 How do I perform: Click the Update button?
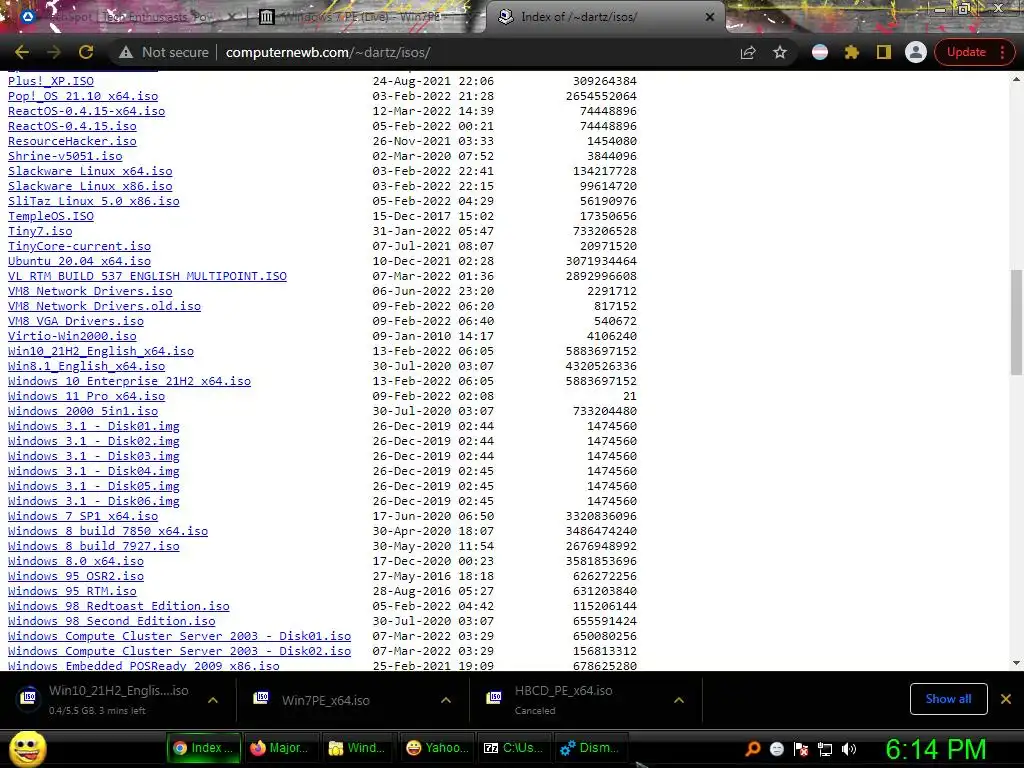click(966, 52)
